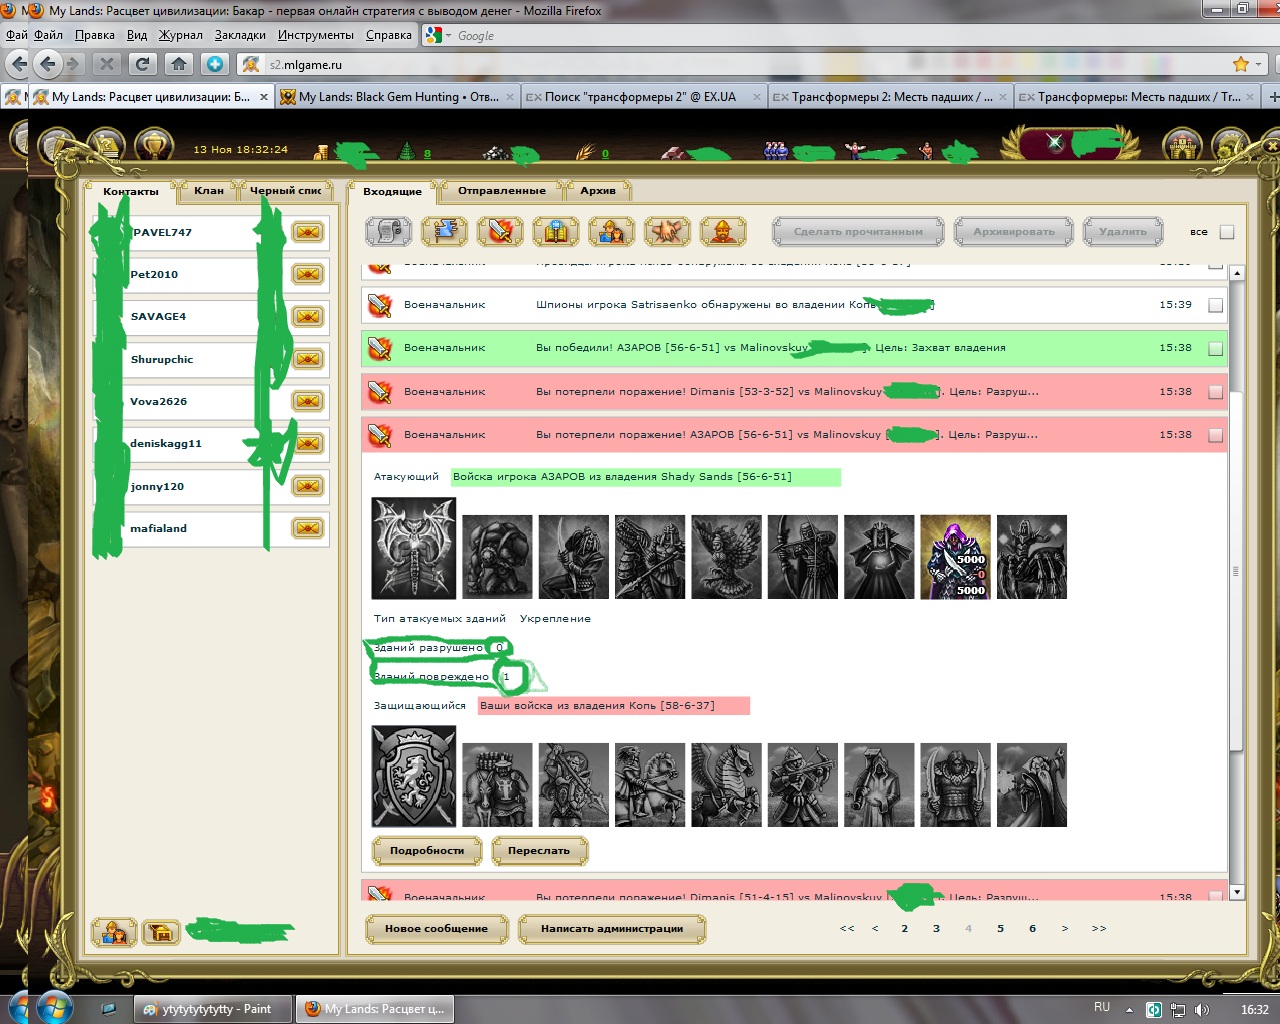Open the trophy rating icon in top bar
The image size is (1280, 1024).
point(154,147)
